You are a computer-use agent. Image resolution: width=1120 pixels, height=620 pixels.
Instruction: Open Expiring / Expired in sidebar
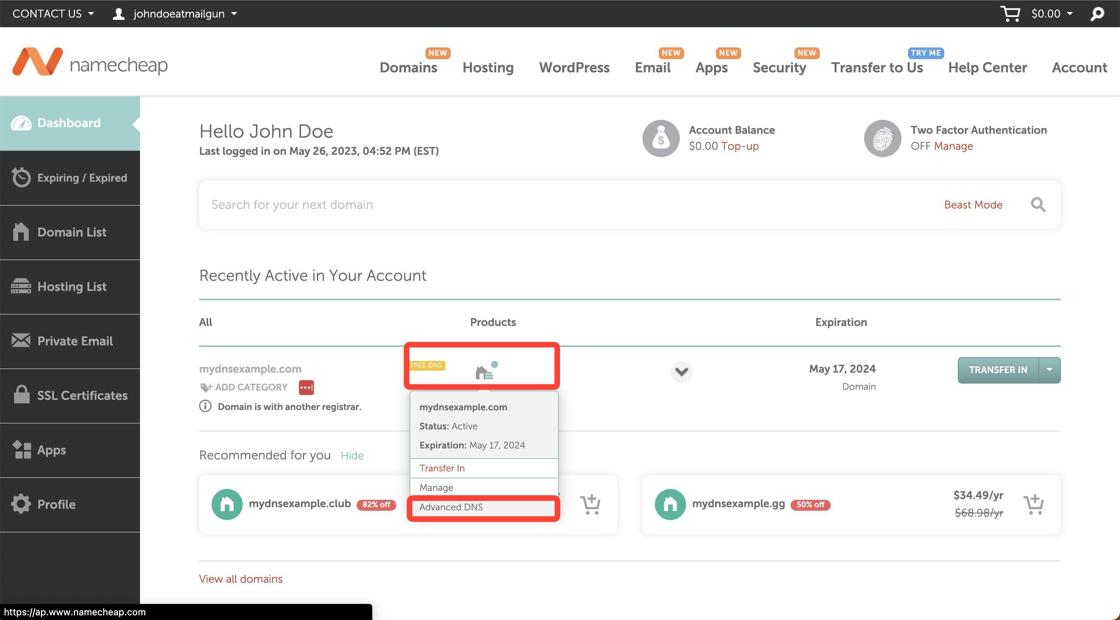click(70, 178)
